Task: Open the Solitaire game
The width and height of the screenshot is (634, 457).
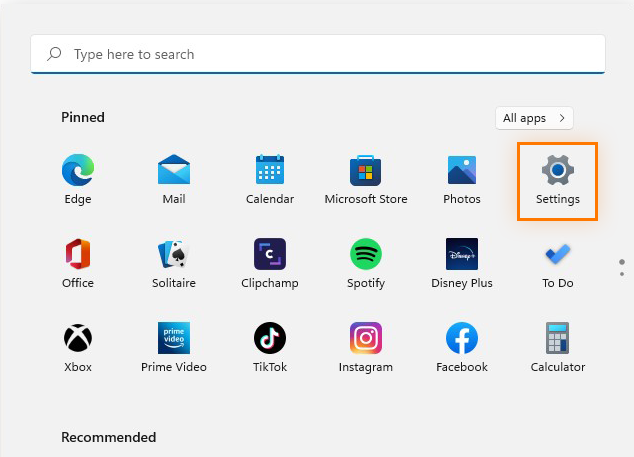Action: coord(174,263)
